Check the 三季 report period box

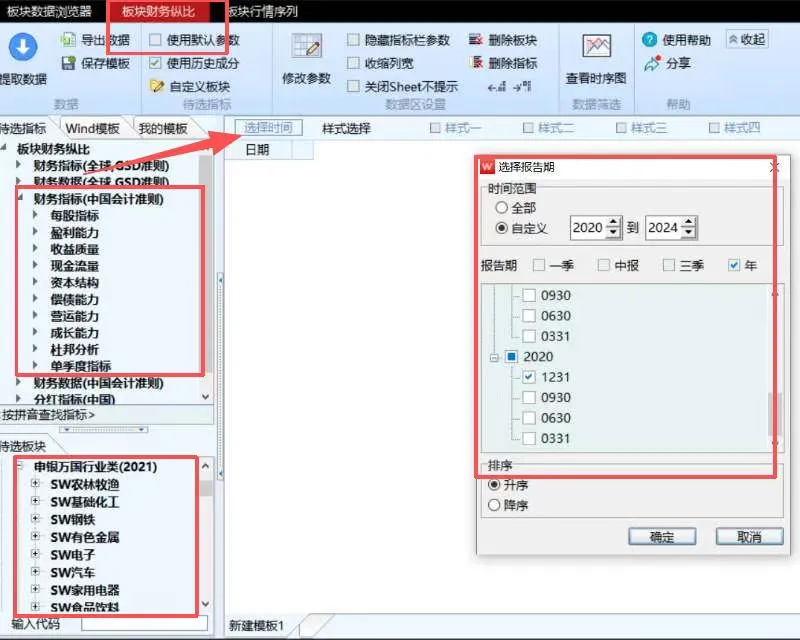point(668,265)
